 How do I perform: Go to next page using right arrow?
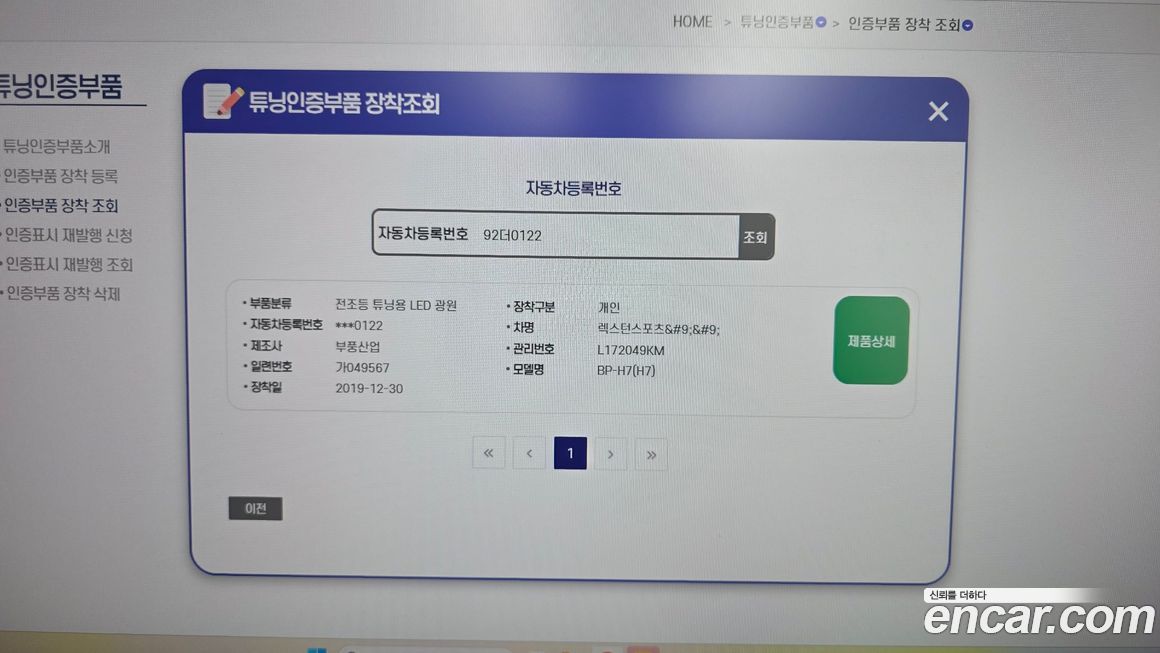[x=610, y=454]
